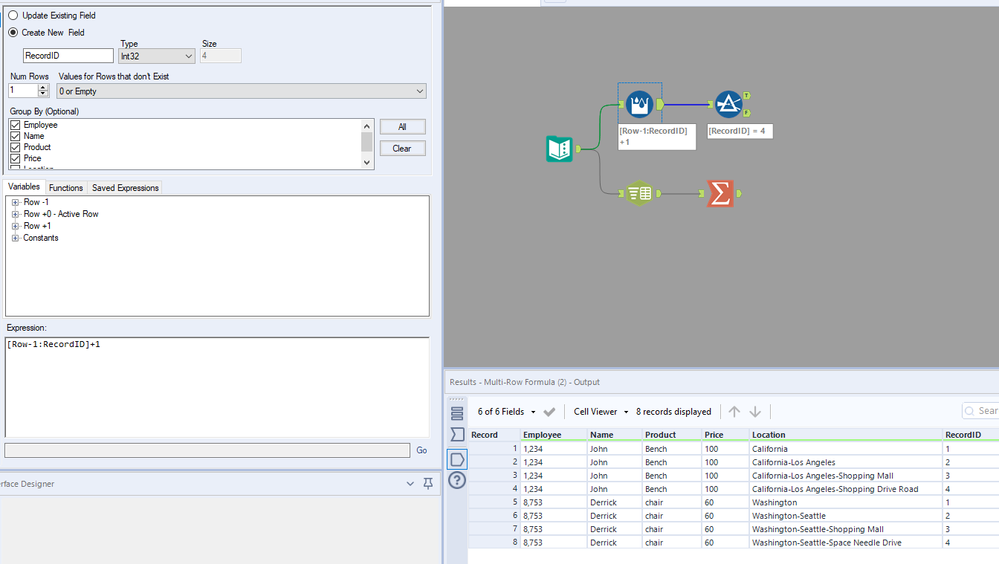
Task: Click the Input Data output anchor
Action: pyautogui.click(x=578, y=149)
